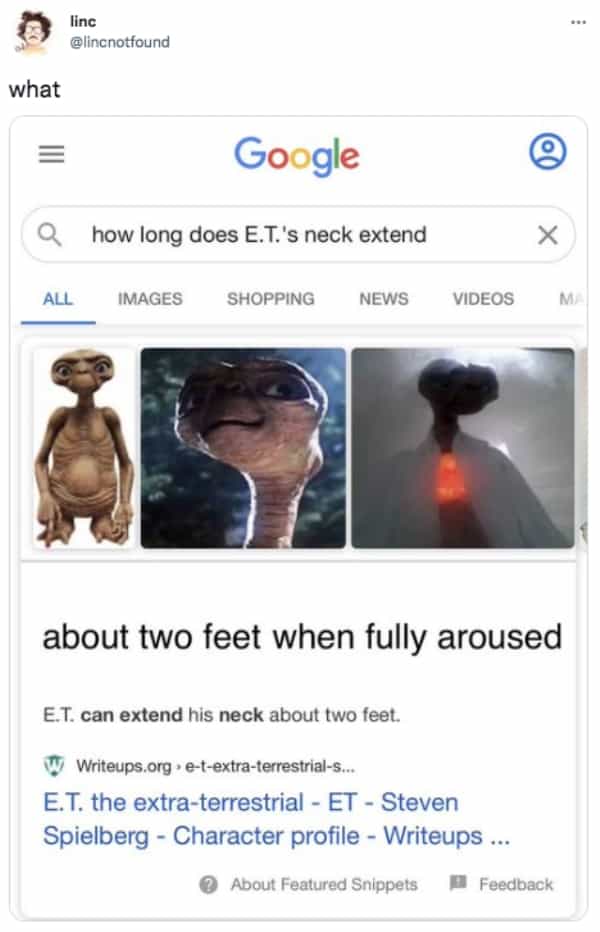The height and width of the screenshot is (932, 600).
Task: Clear the search query with X
Action: click(548, 235)
